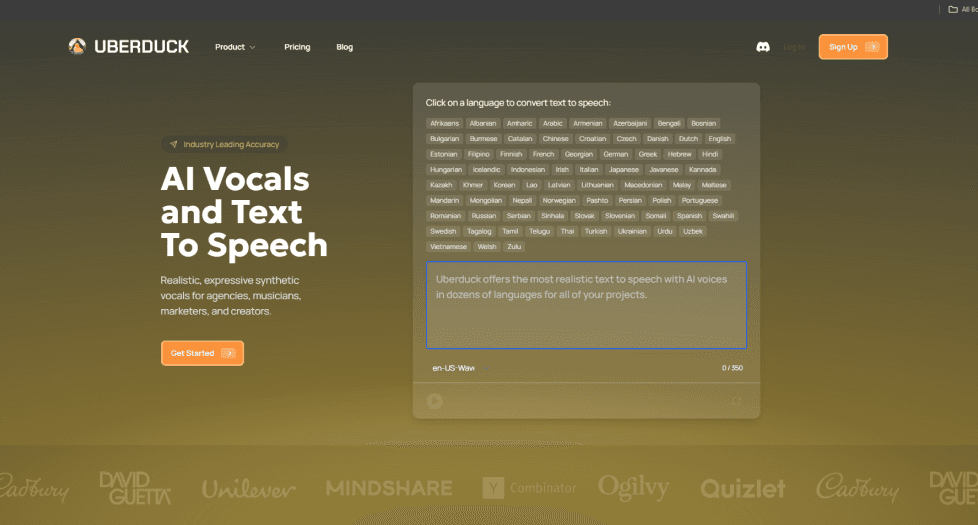This screenshot has width=978, height=525.
Task: Select Vietnamese language tag
Action: [x=448, y=247]
